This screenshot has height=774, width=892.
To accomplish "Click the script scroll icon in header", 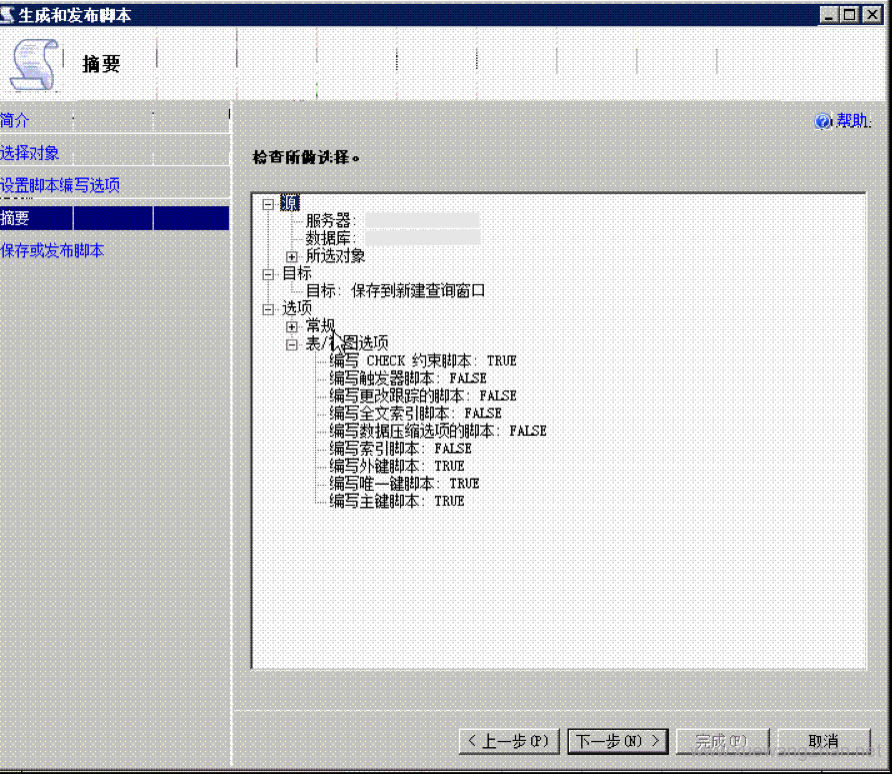I will (35, 63).
